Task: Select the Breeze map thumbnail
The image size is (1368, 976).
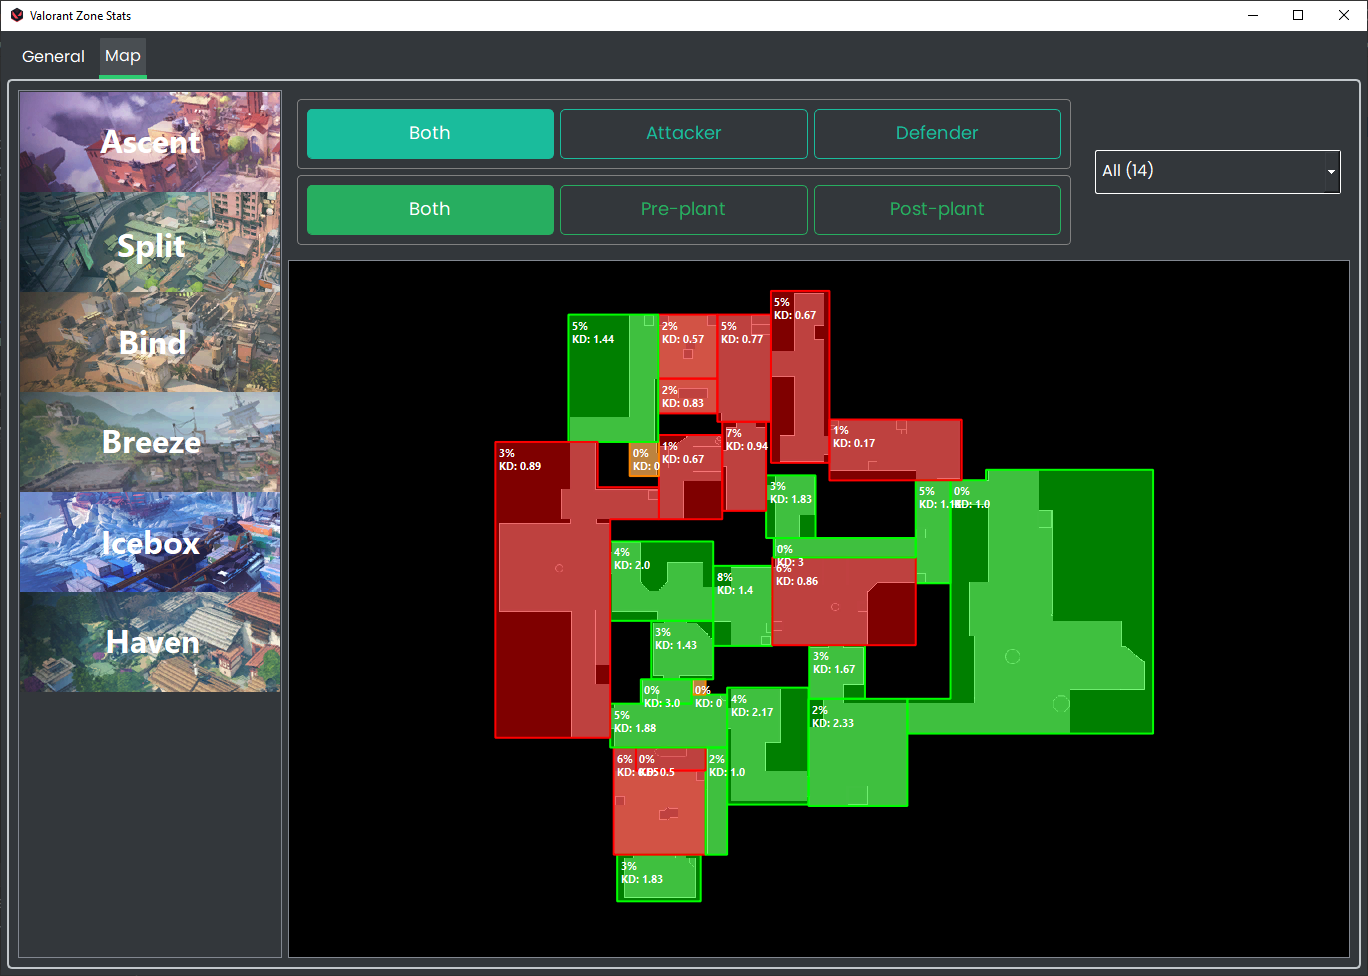Action: [x=150, y=442]
